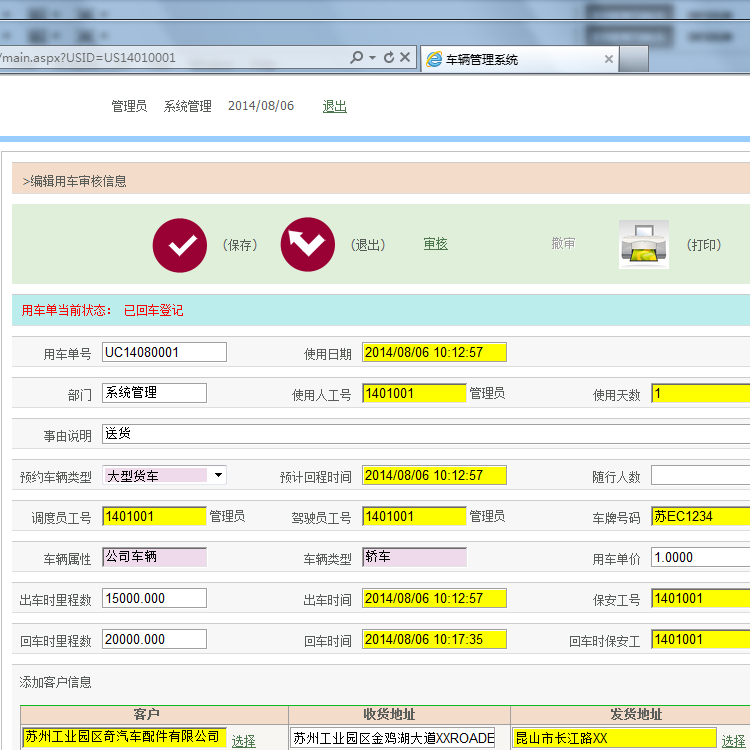Click the search magnifier in address bar

click(356, 57)
